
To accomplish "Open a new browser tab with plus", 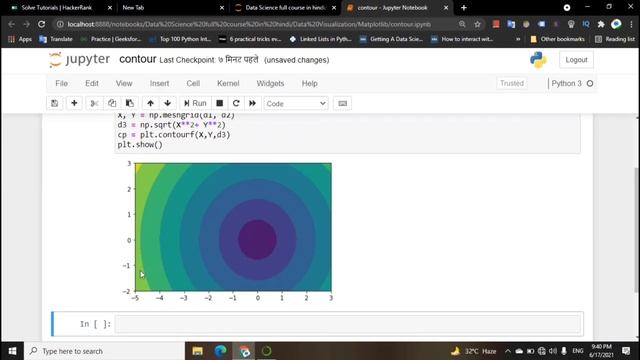I will point(464,7).
